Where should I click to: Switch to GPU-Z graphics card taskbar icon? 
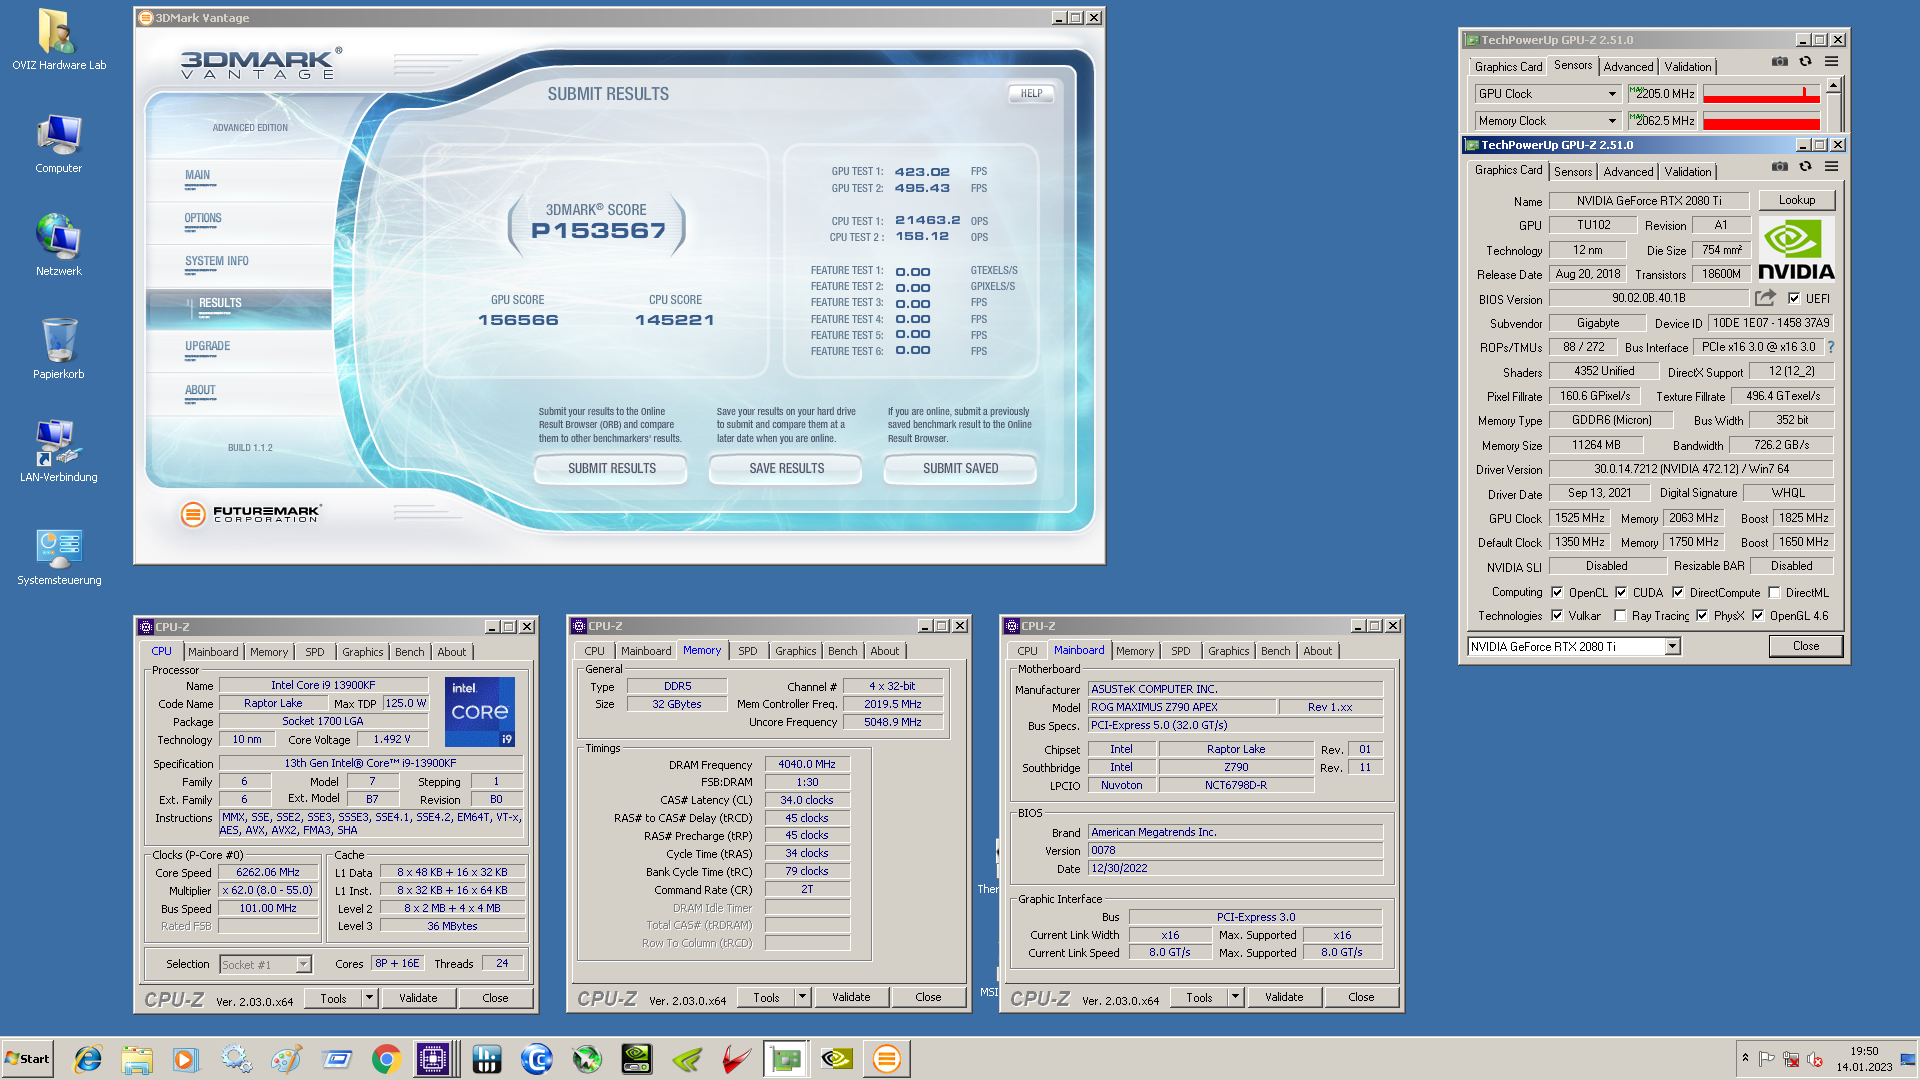pos(786,1059)
